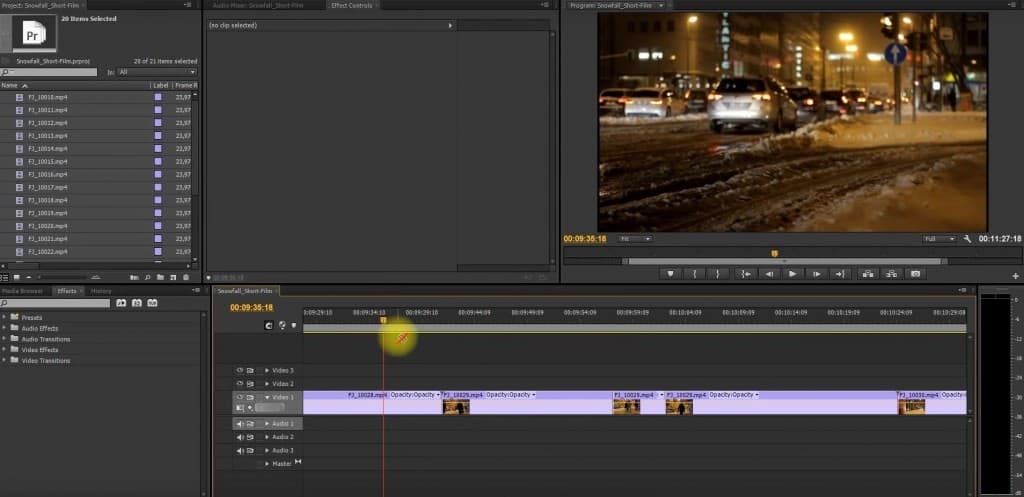
Task: Create a new bin in Project panel
Action: pyautogui.click(x=161, y=278)
